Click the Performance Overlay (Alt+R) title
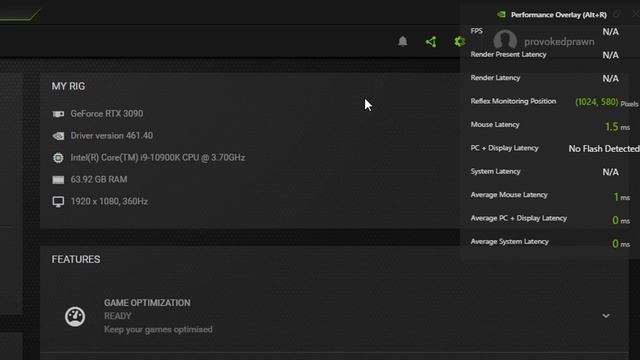640x360 pixels. click(559, 15)
